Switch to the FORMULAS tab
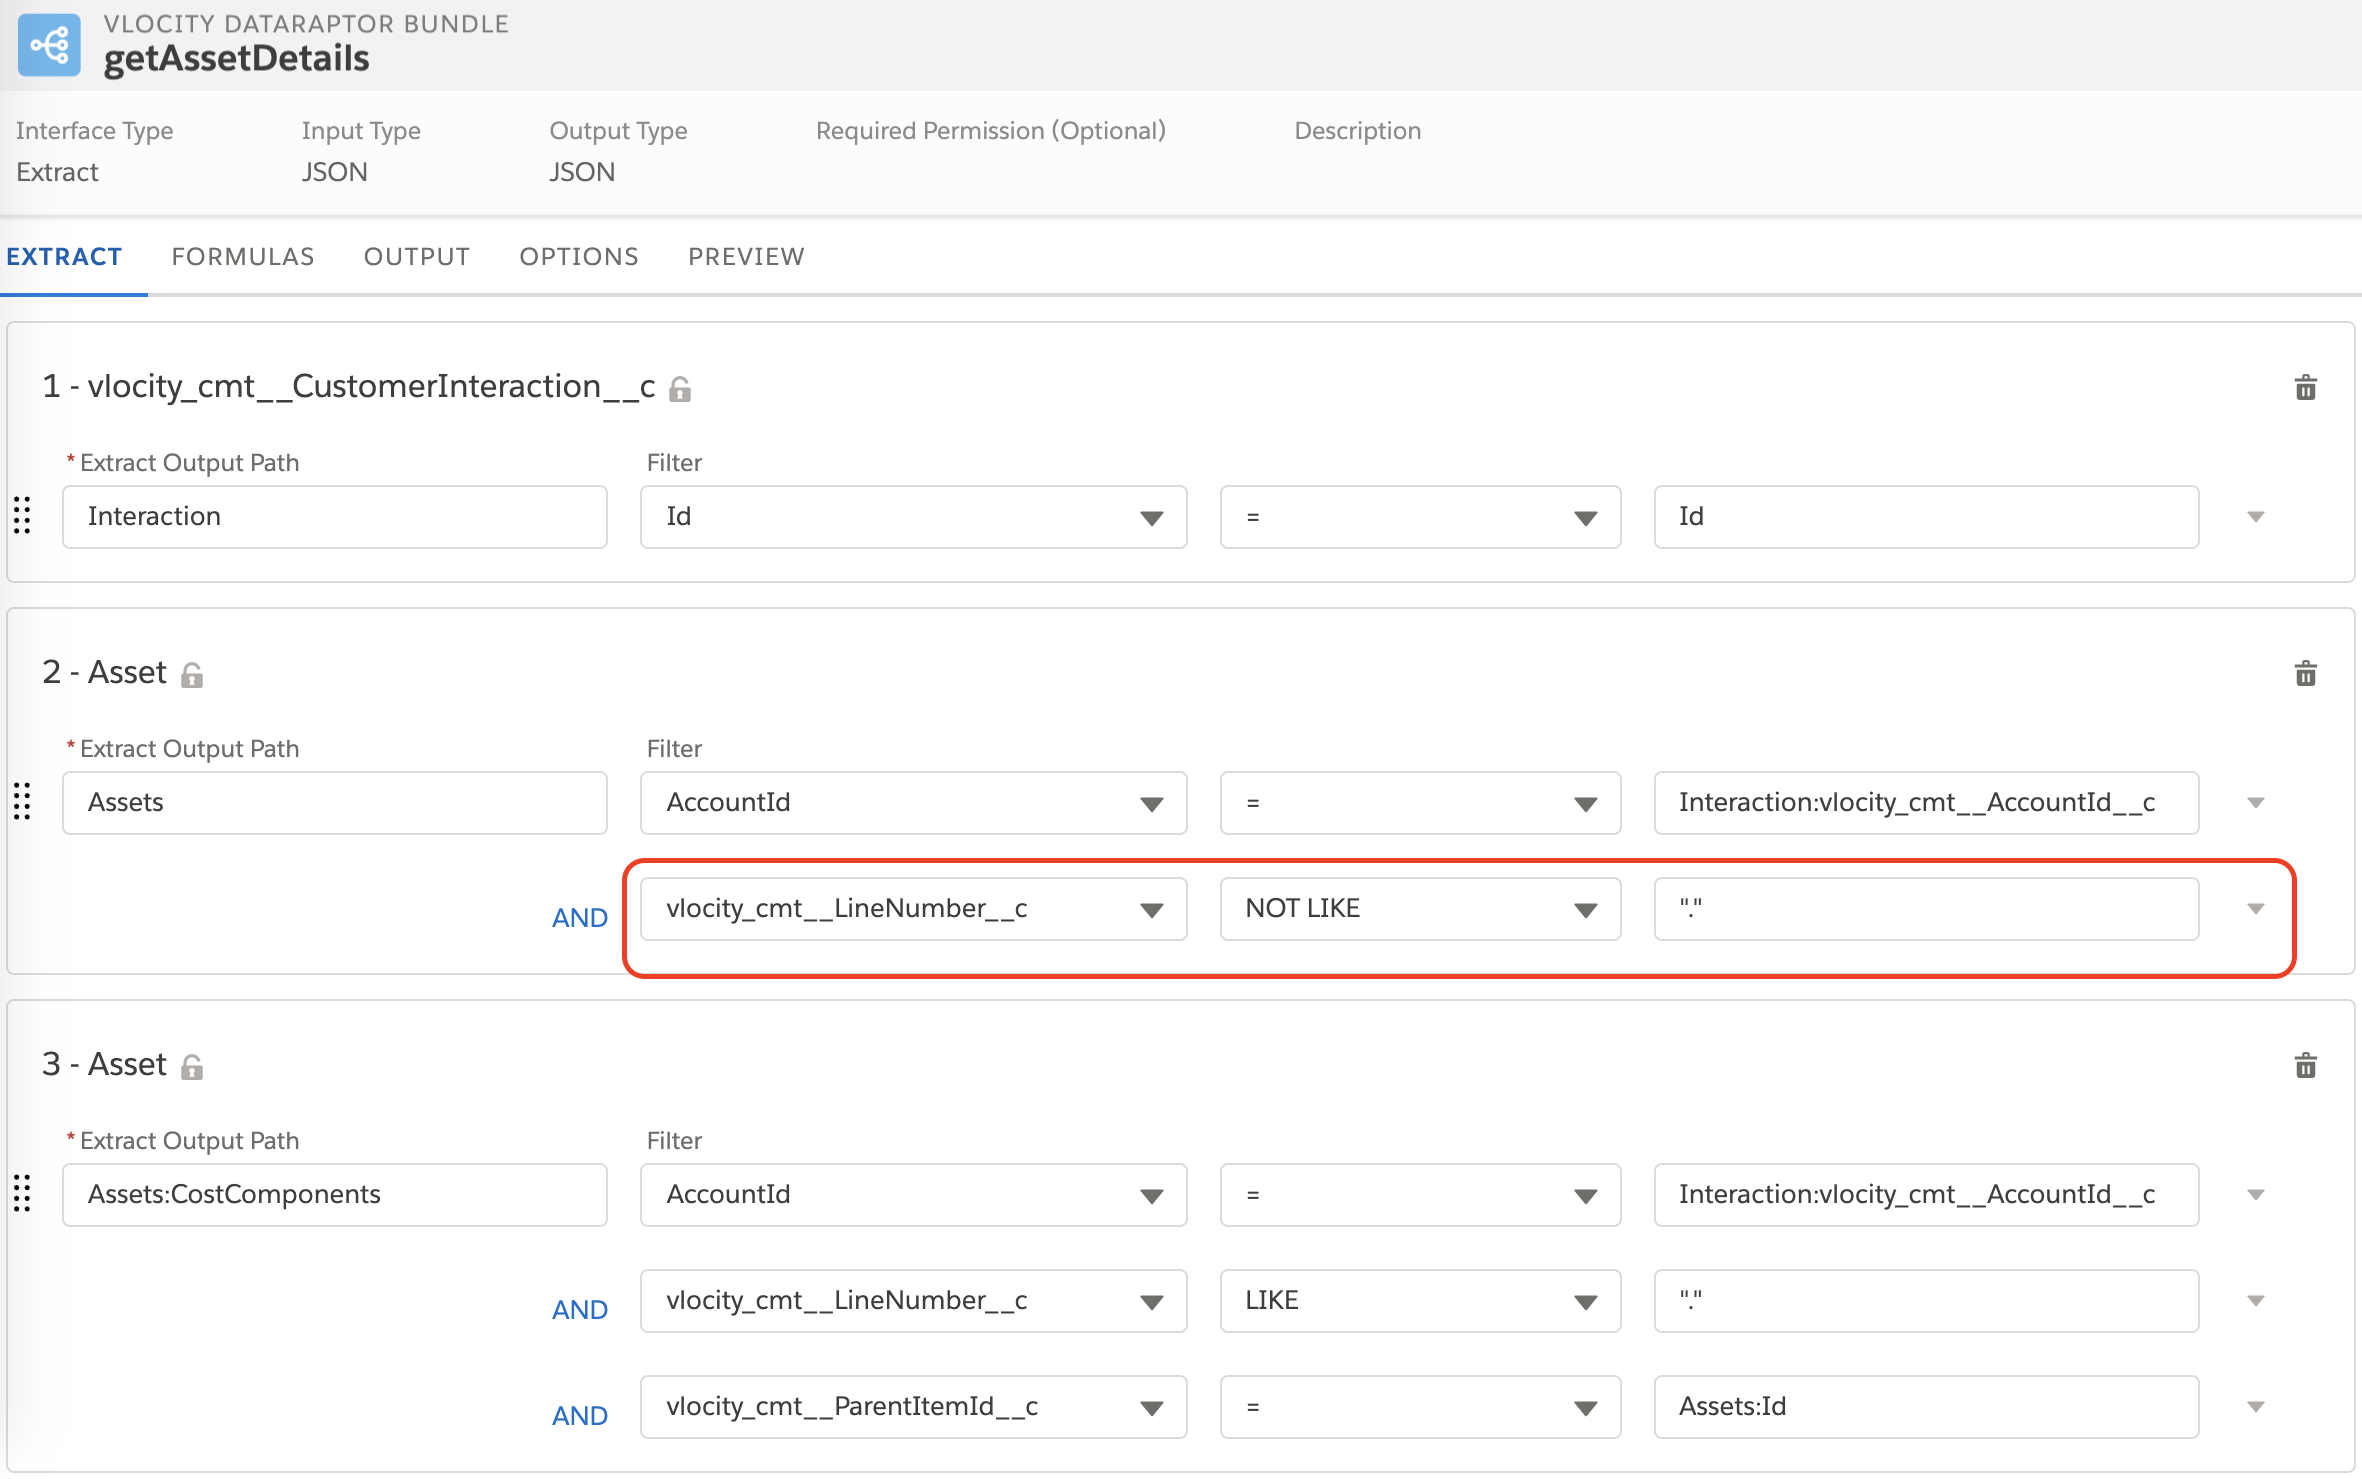 pyautogui.click(x=243, y=257)
